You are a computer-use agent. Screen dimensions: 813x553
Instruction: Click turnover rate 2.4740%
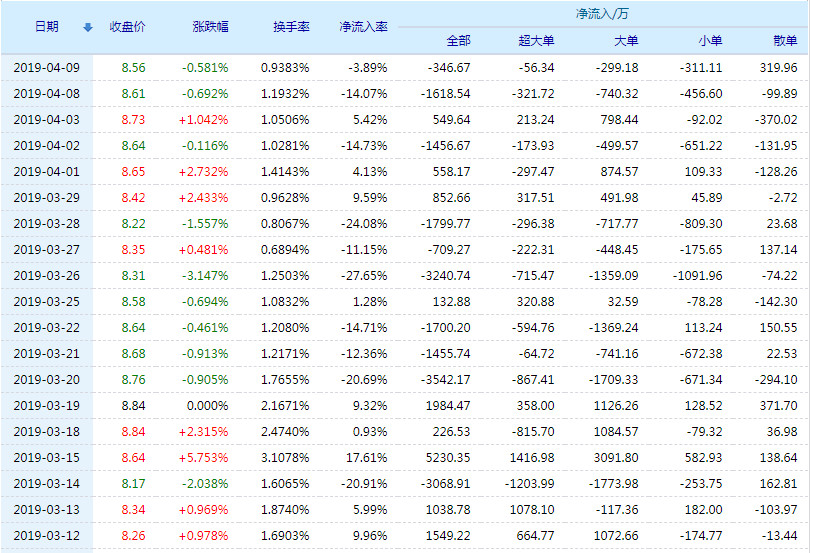pos(285,432)
